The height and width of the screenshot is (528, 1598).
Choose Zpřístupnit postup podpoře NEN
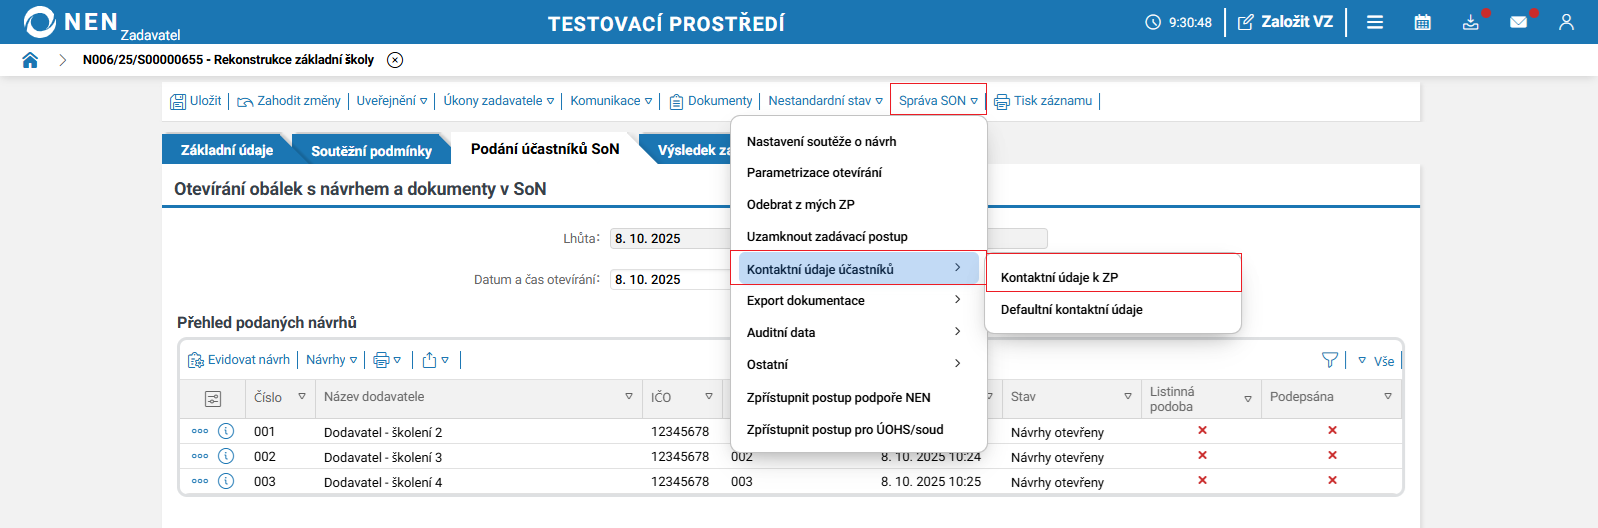(x=859, y=397)
